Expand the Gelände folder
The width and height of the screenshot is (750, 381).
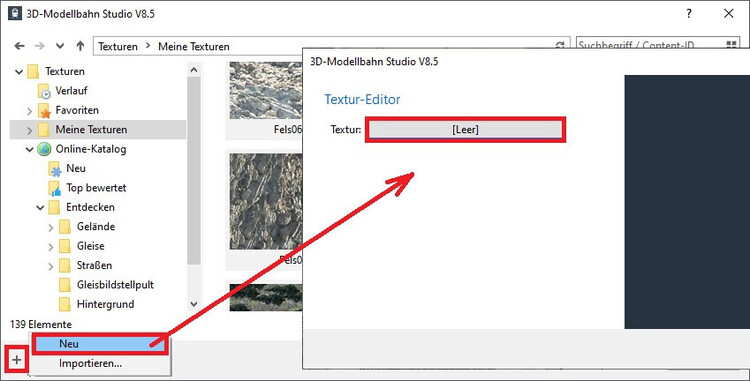pos(51,228)
